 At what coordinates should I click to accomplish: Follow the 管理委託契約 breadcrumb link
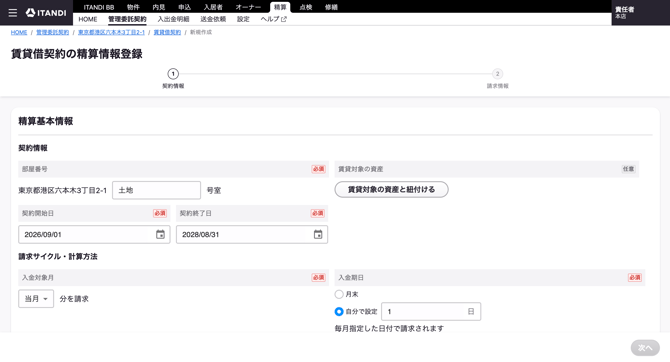(53, 32)
